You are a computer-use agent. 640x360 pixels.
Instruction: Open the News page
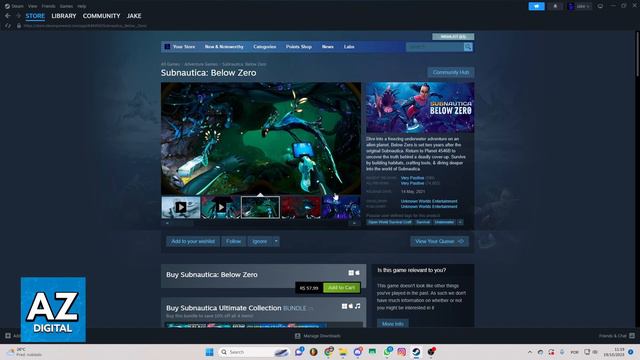(x=327, y=47)
